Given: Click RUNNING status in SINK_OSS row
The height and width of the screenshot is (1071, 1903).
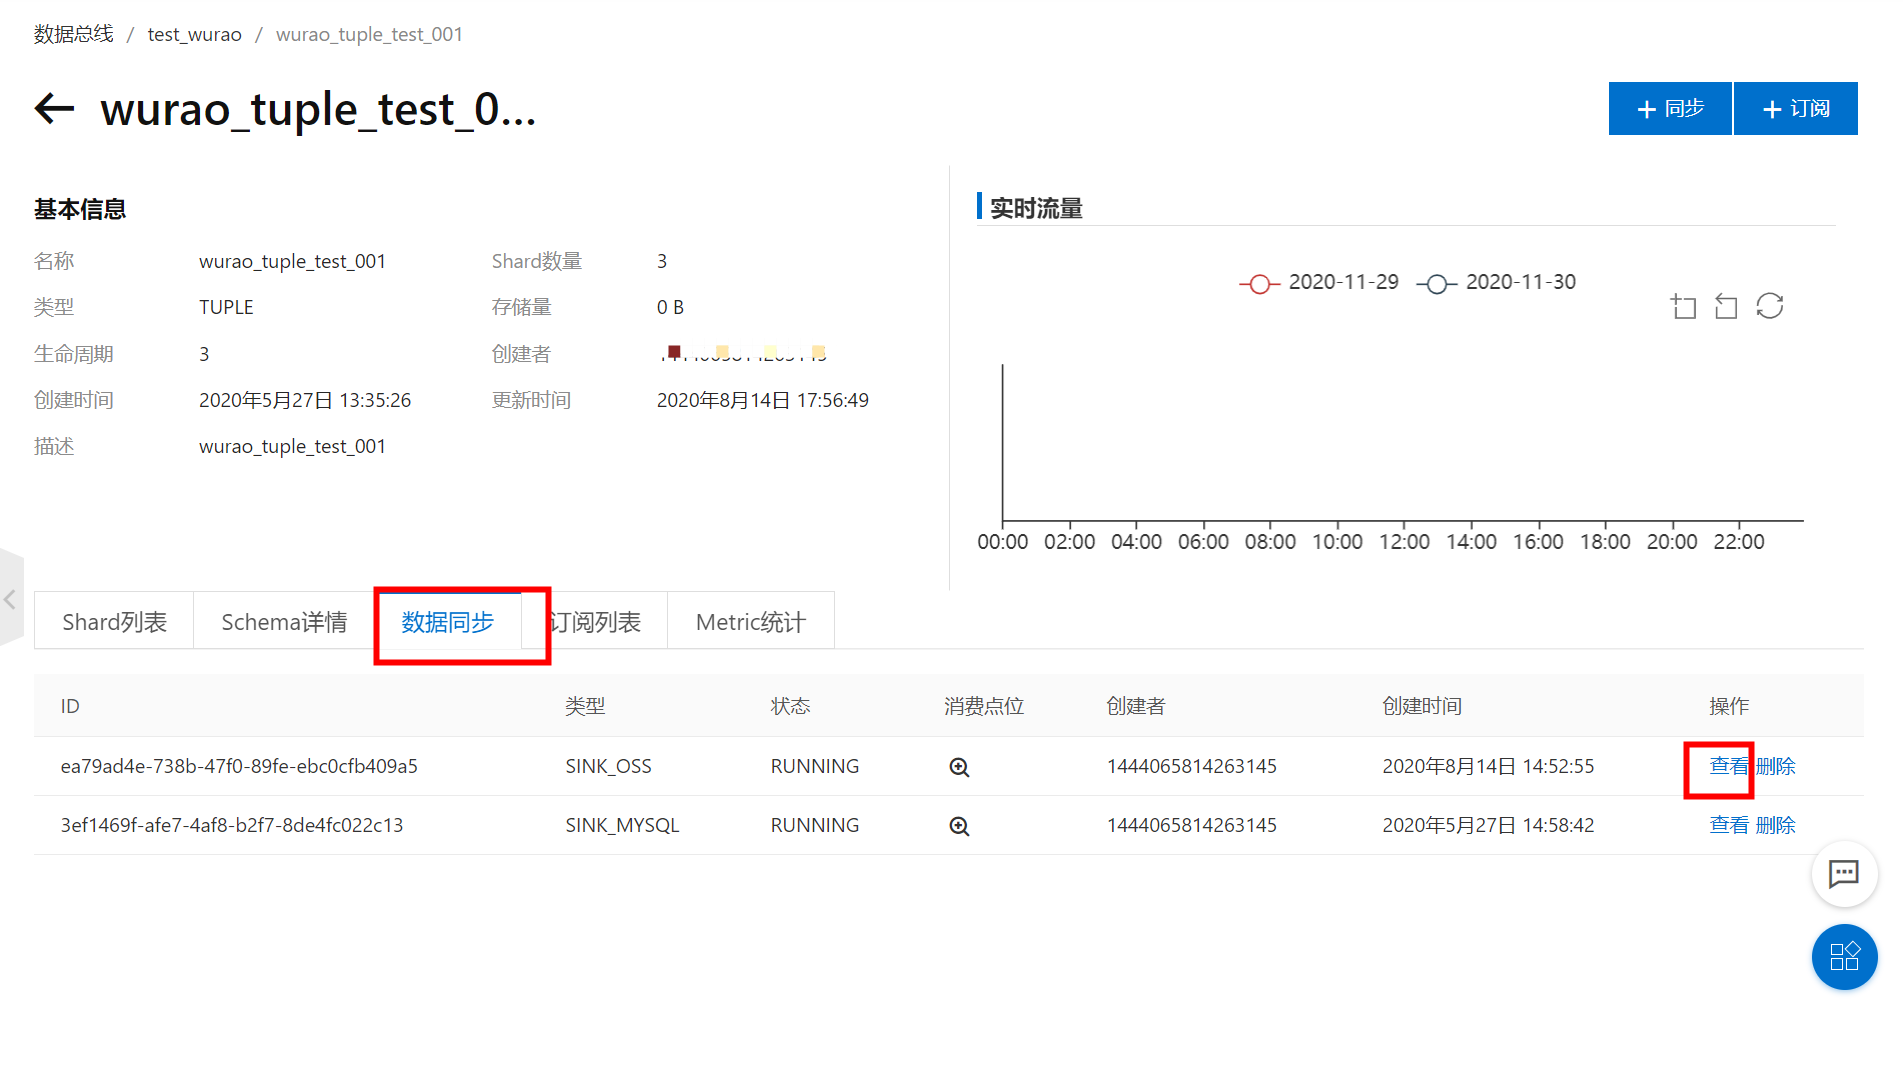Looking at the screenshot, I should pos(815,766).
